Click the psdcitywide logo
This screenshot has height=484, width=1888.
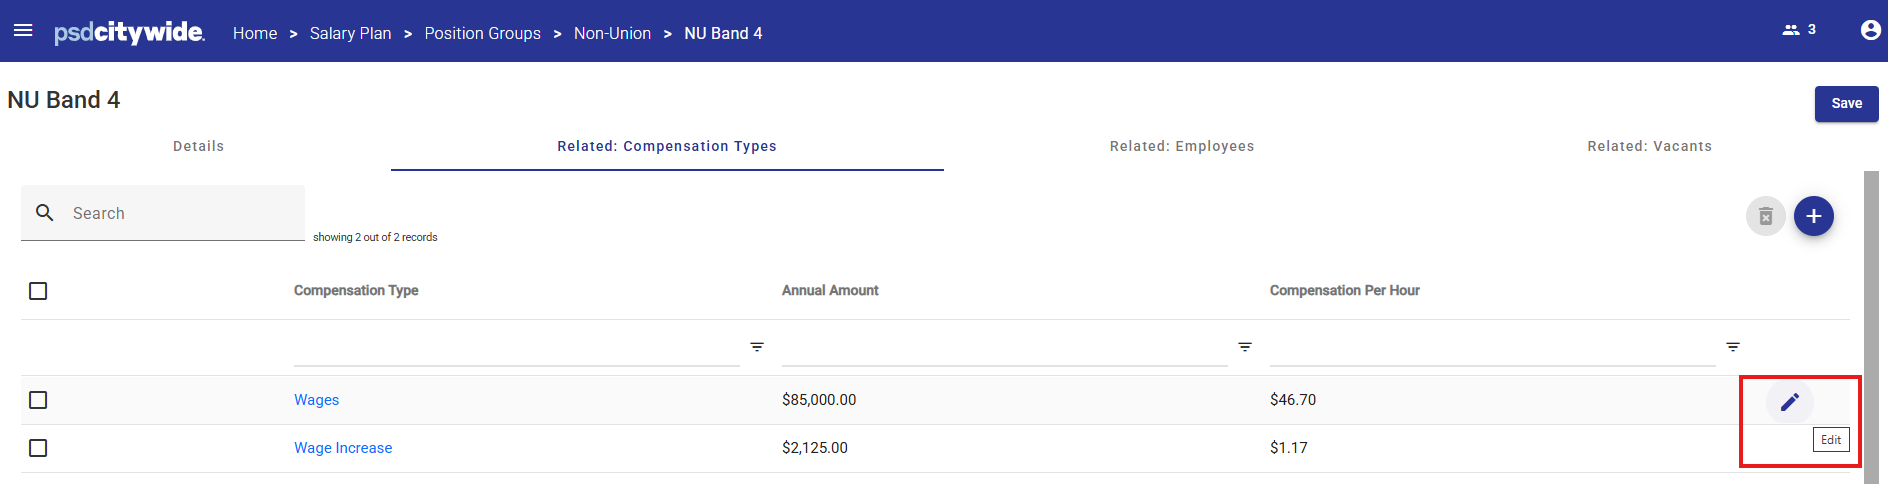coord(129,32)
